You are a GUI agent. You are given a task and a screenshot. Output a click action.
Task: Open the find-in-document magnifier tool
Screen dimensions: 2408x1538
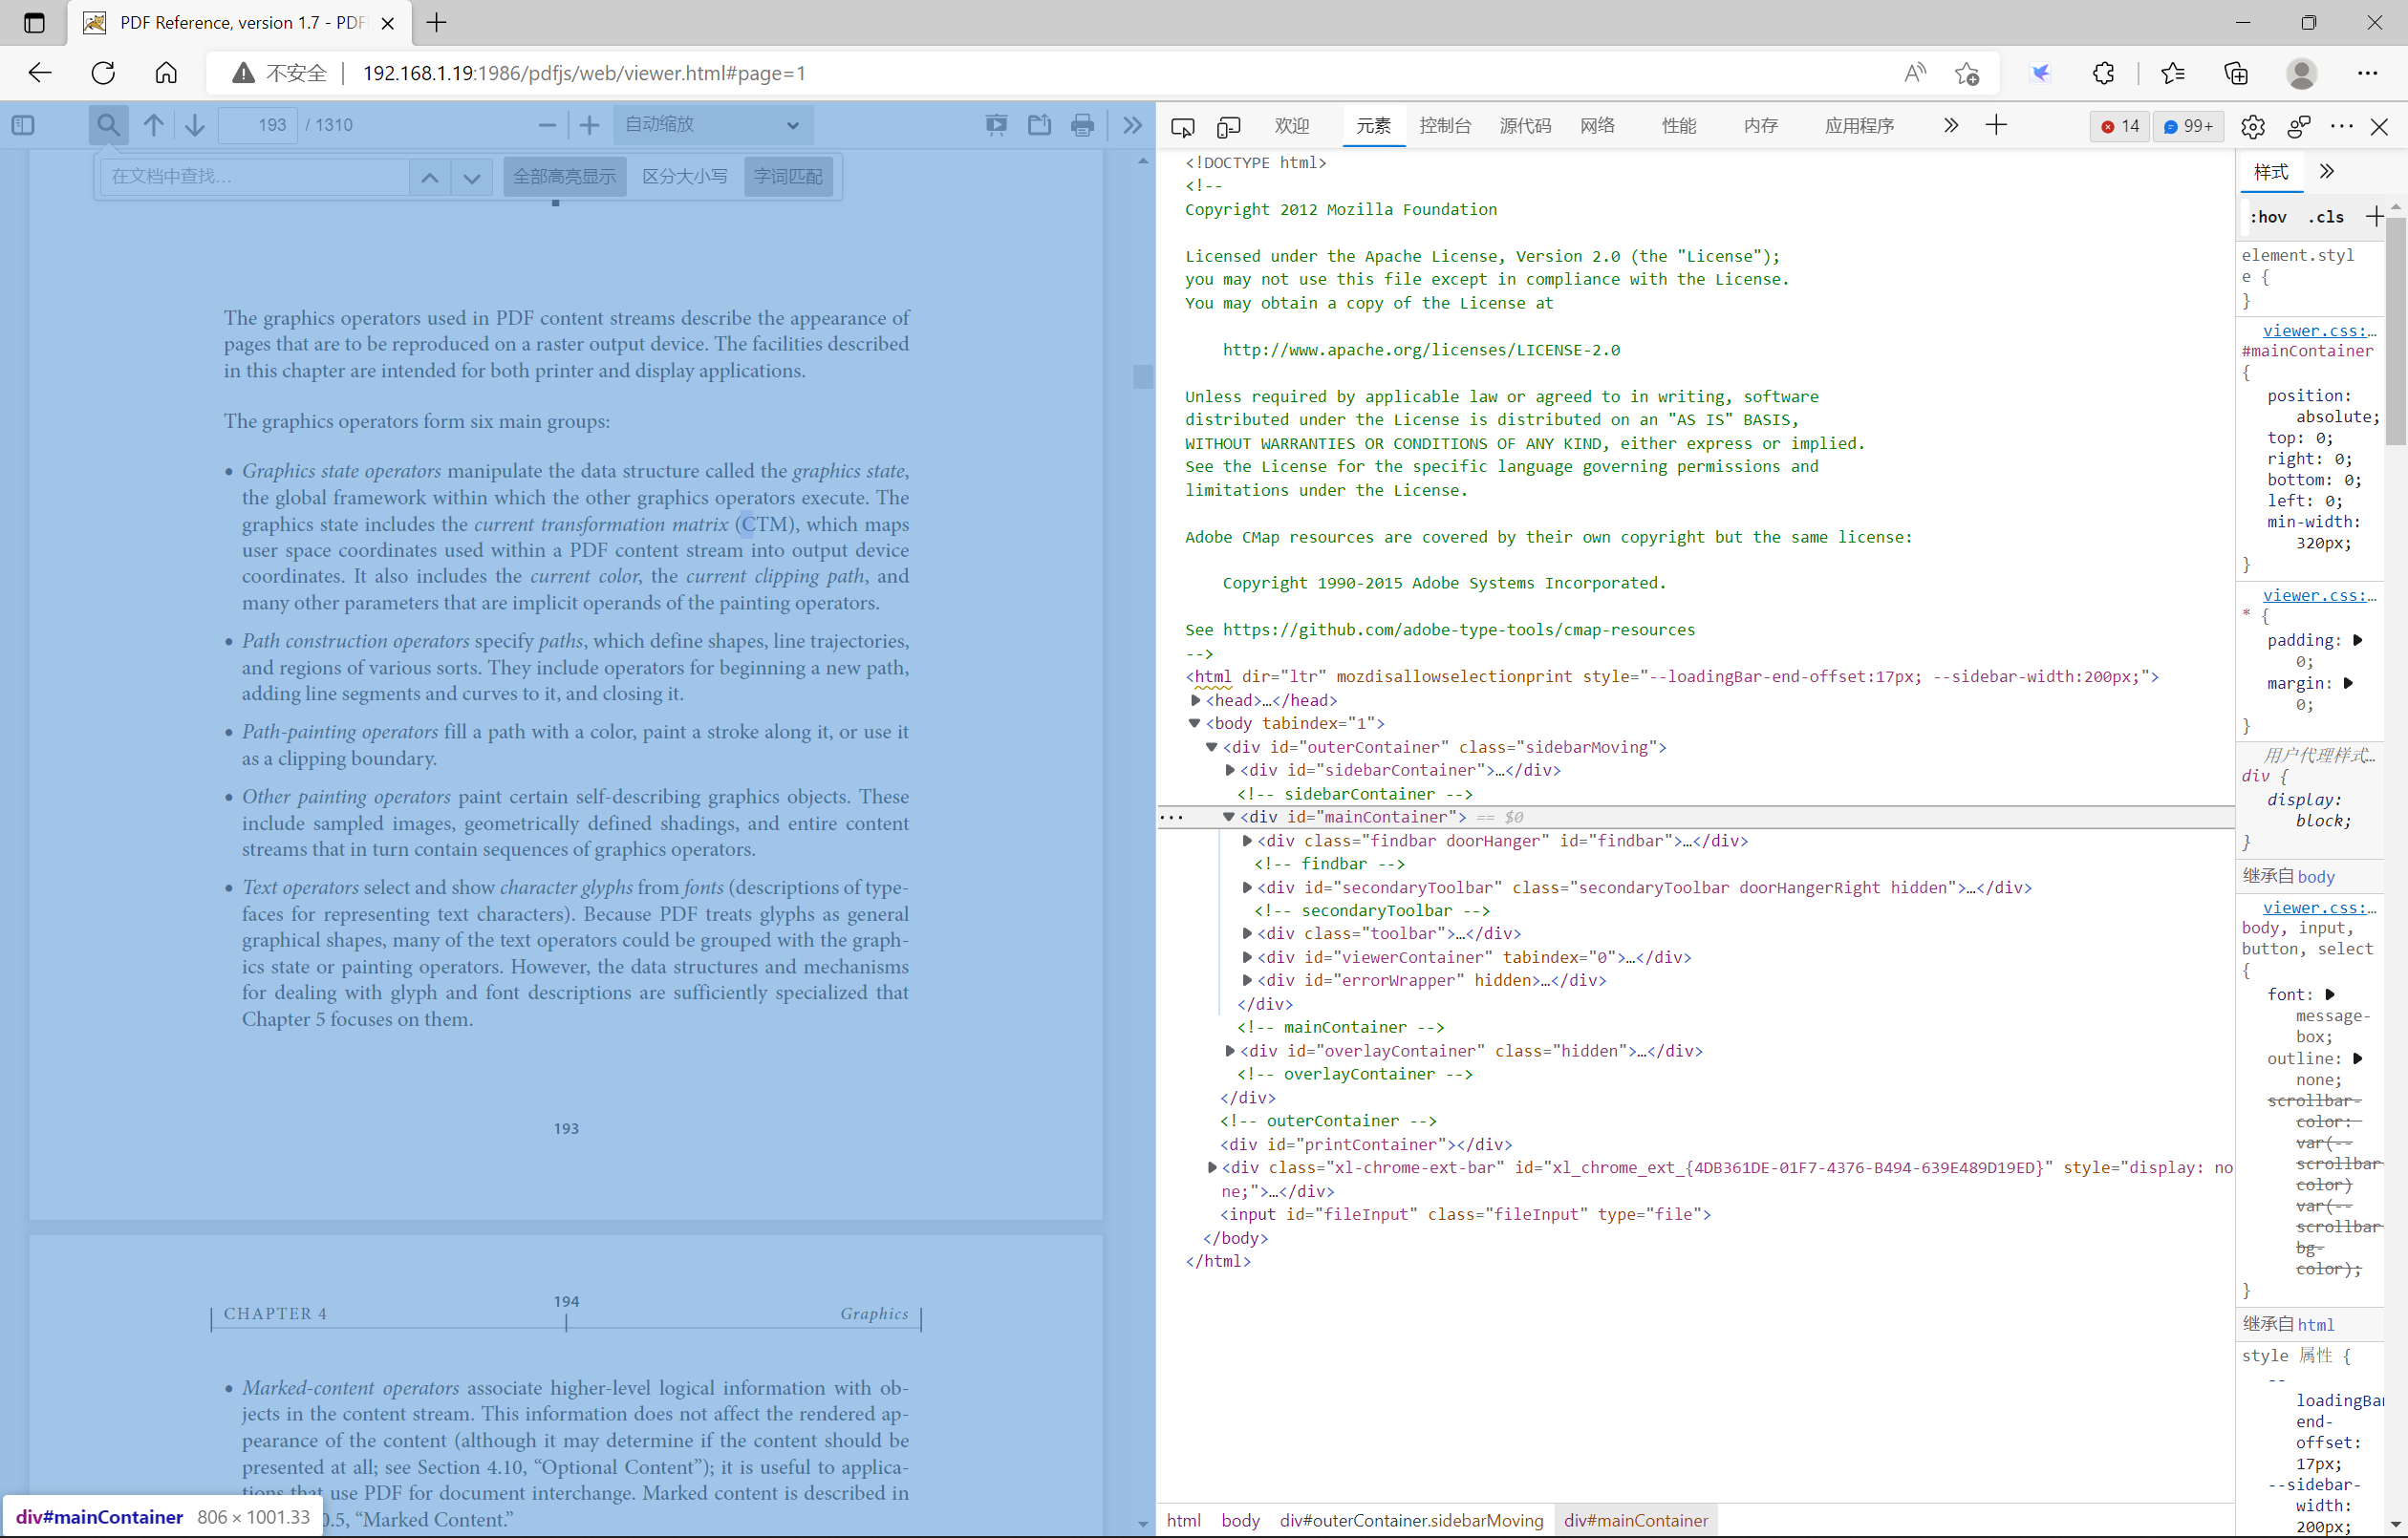point(108,125)
